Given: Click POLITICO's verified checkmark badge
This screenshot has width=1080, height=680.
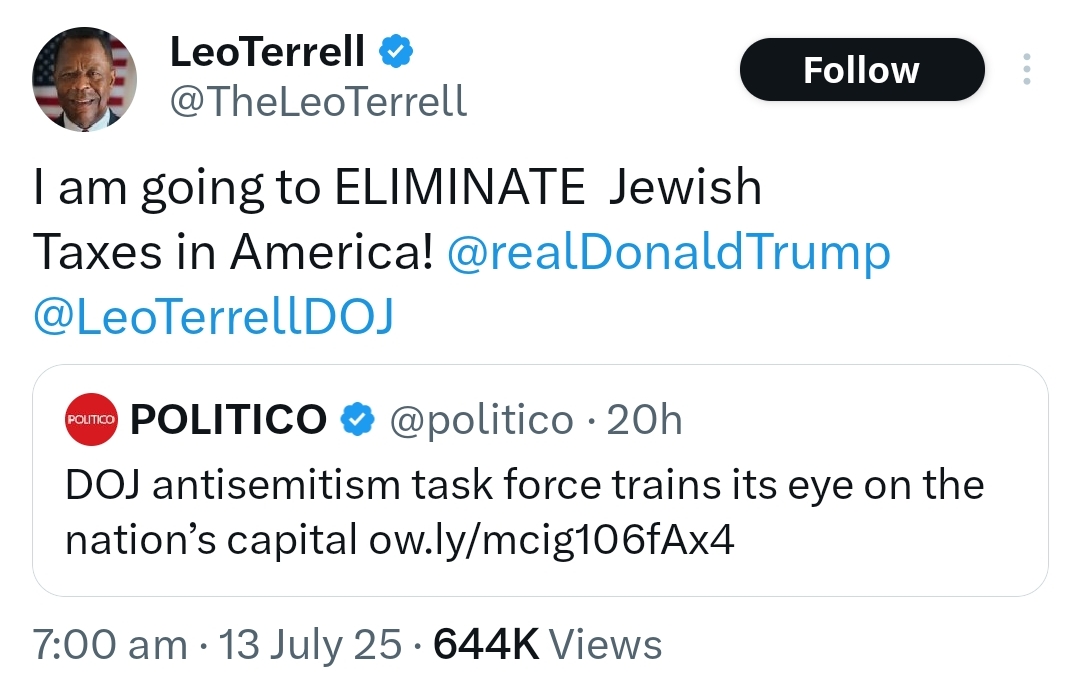Looking at the screenshot, I should click(x=357, y=420).
